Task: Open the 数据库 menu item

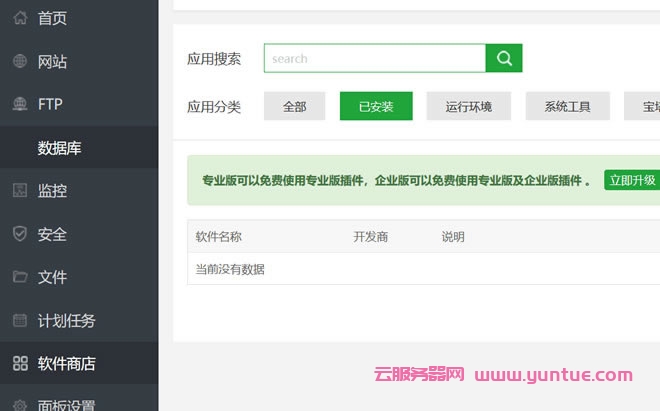Action: point(60,148)
